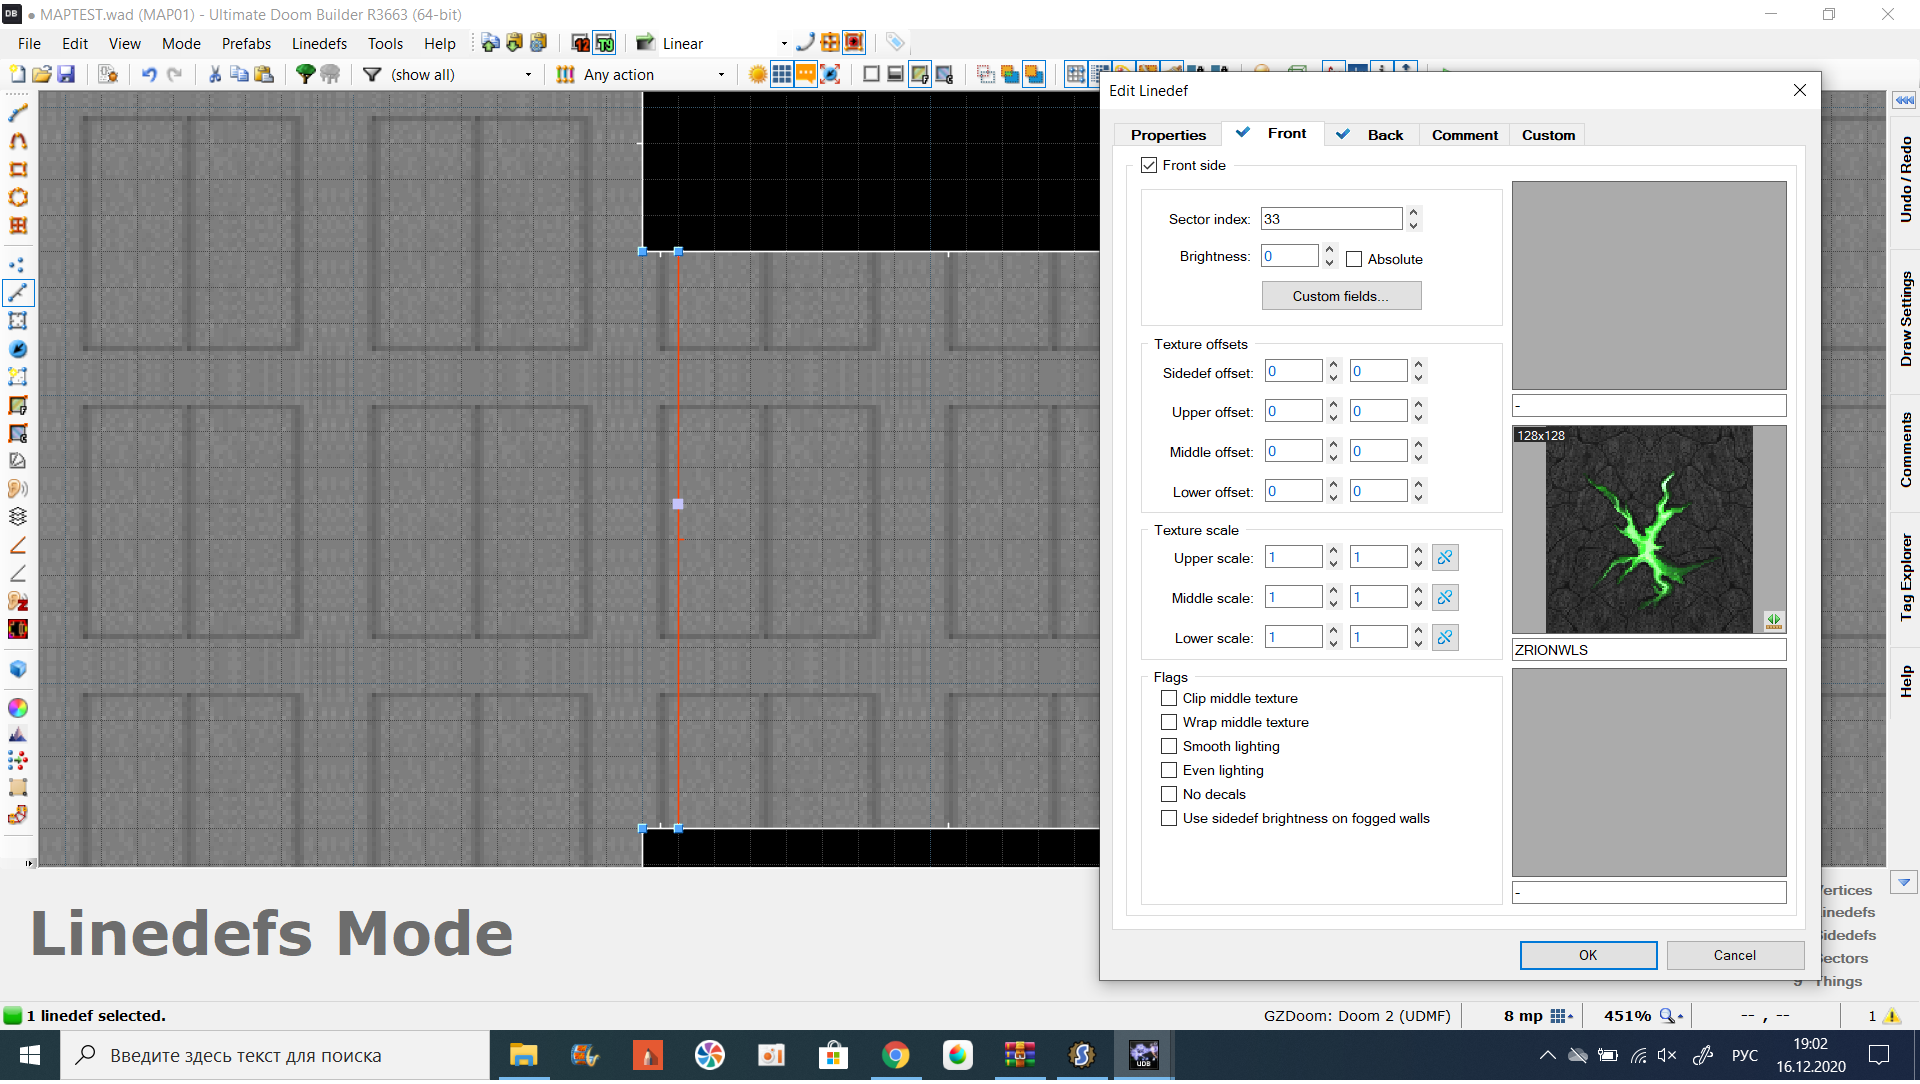Screen dimensions: 1920x1084
Task: Open the Mode menu
Action: click(181, 44)
